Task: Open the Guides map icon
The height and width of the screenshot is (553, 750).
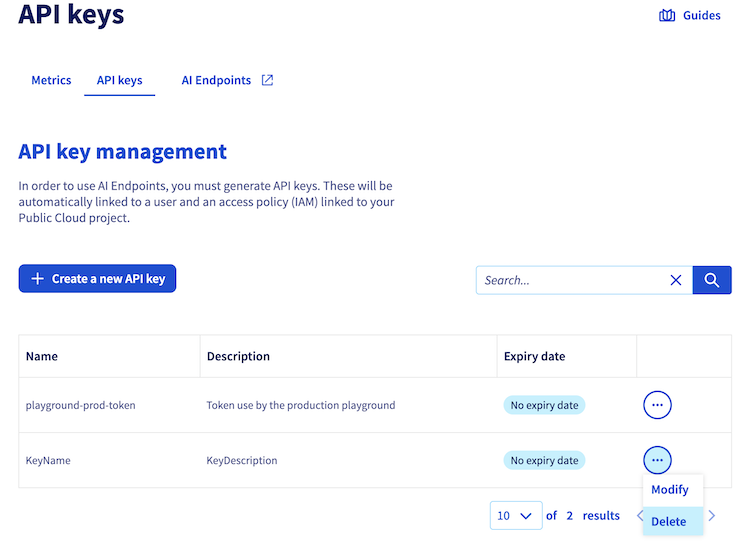Action: 667,15
